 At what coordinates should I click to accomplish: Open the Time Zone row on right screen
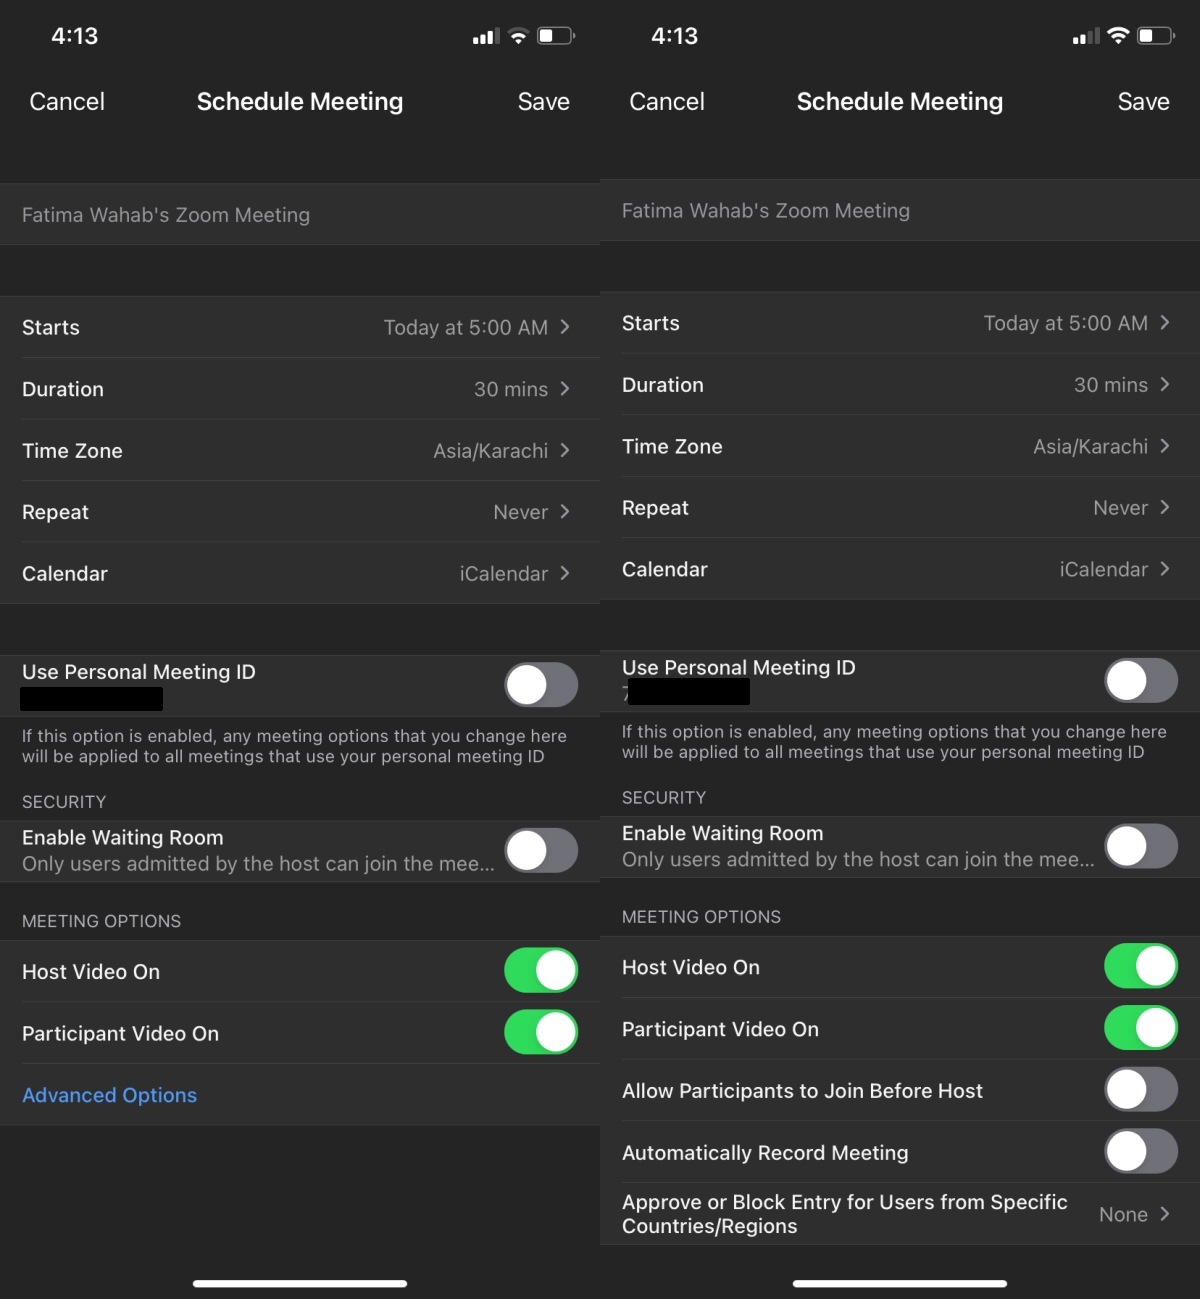click(x=900, y=446)
